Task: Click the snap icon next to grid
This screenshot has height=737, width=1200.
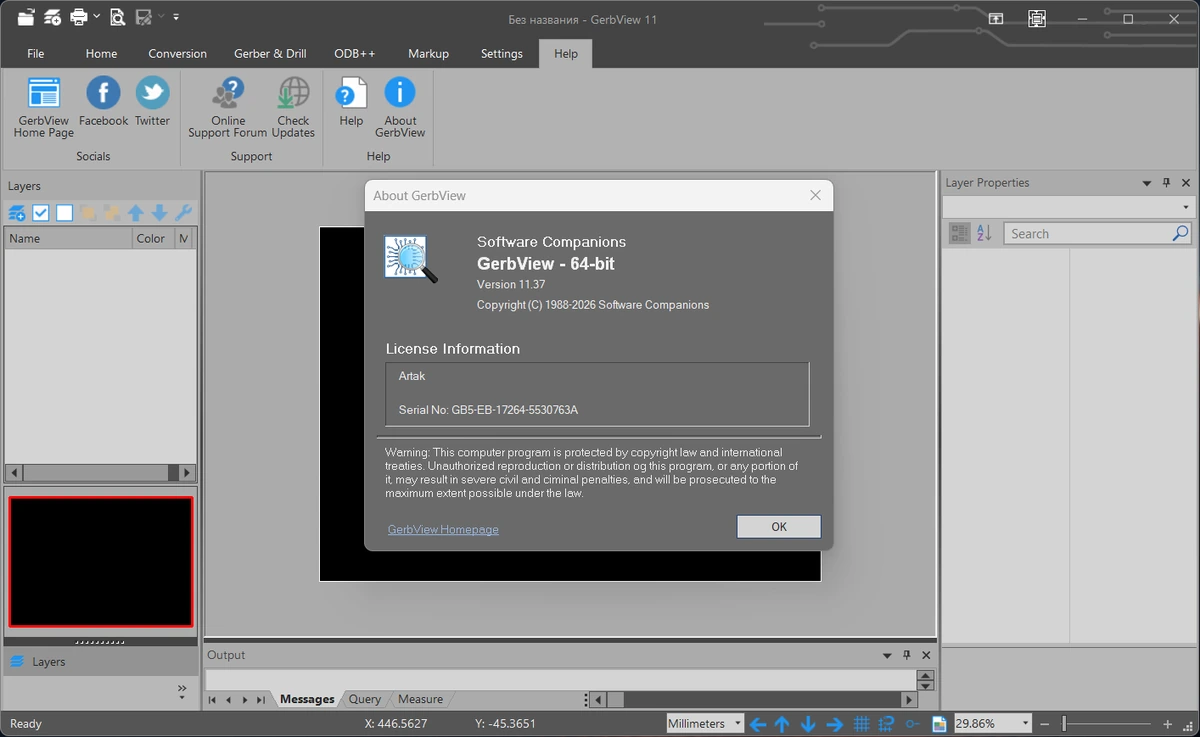Action: coord(886,724)
